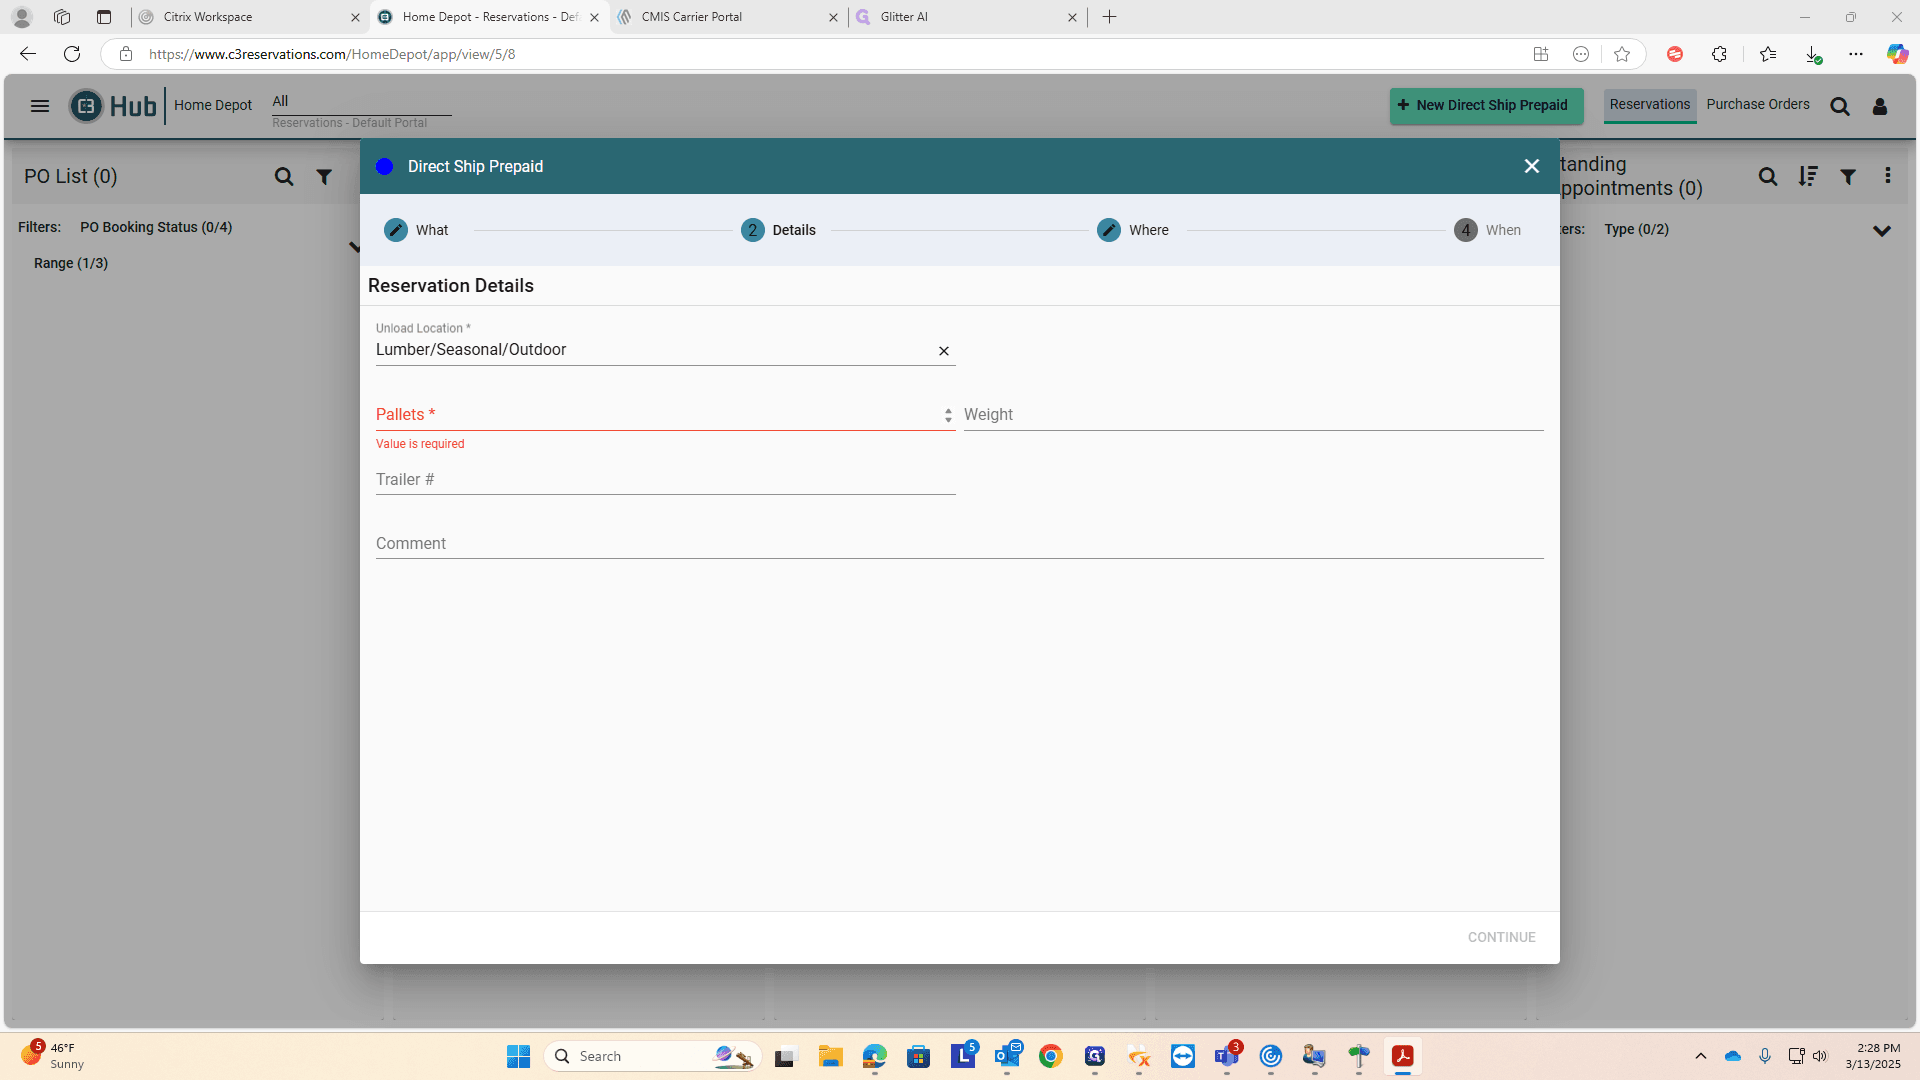Open the user account profile icon
Viewport: 1920px width, 1080px height.
coord(1880,106)
